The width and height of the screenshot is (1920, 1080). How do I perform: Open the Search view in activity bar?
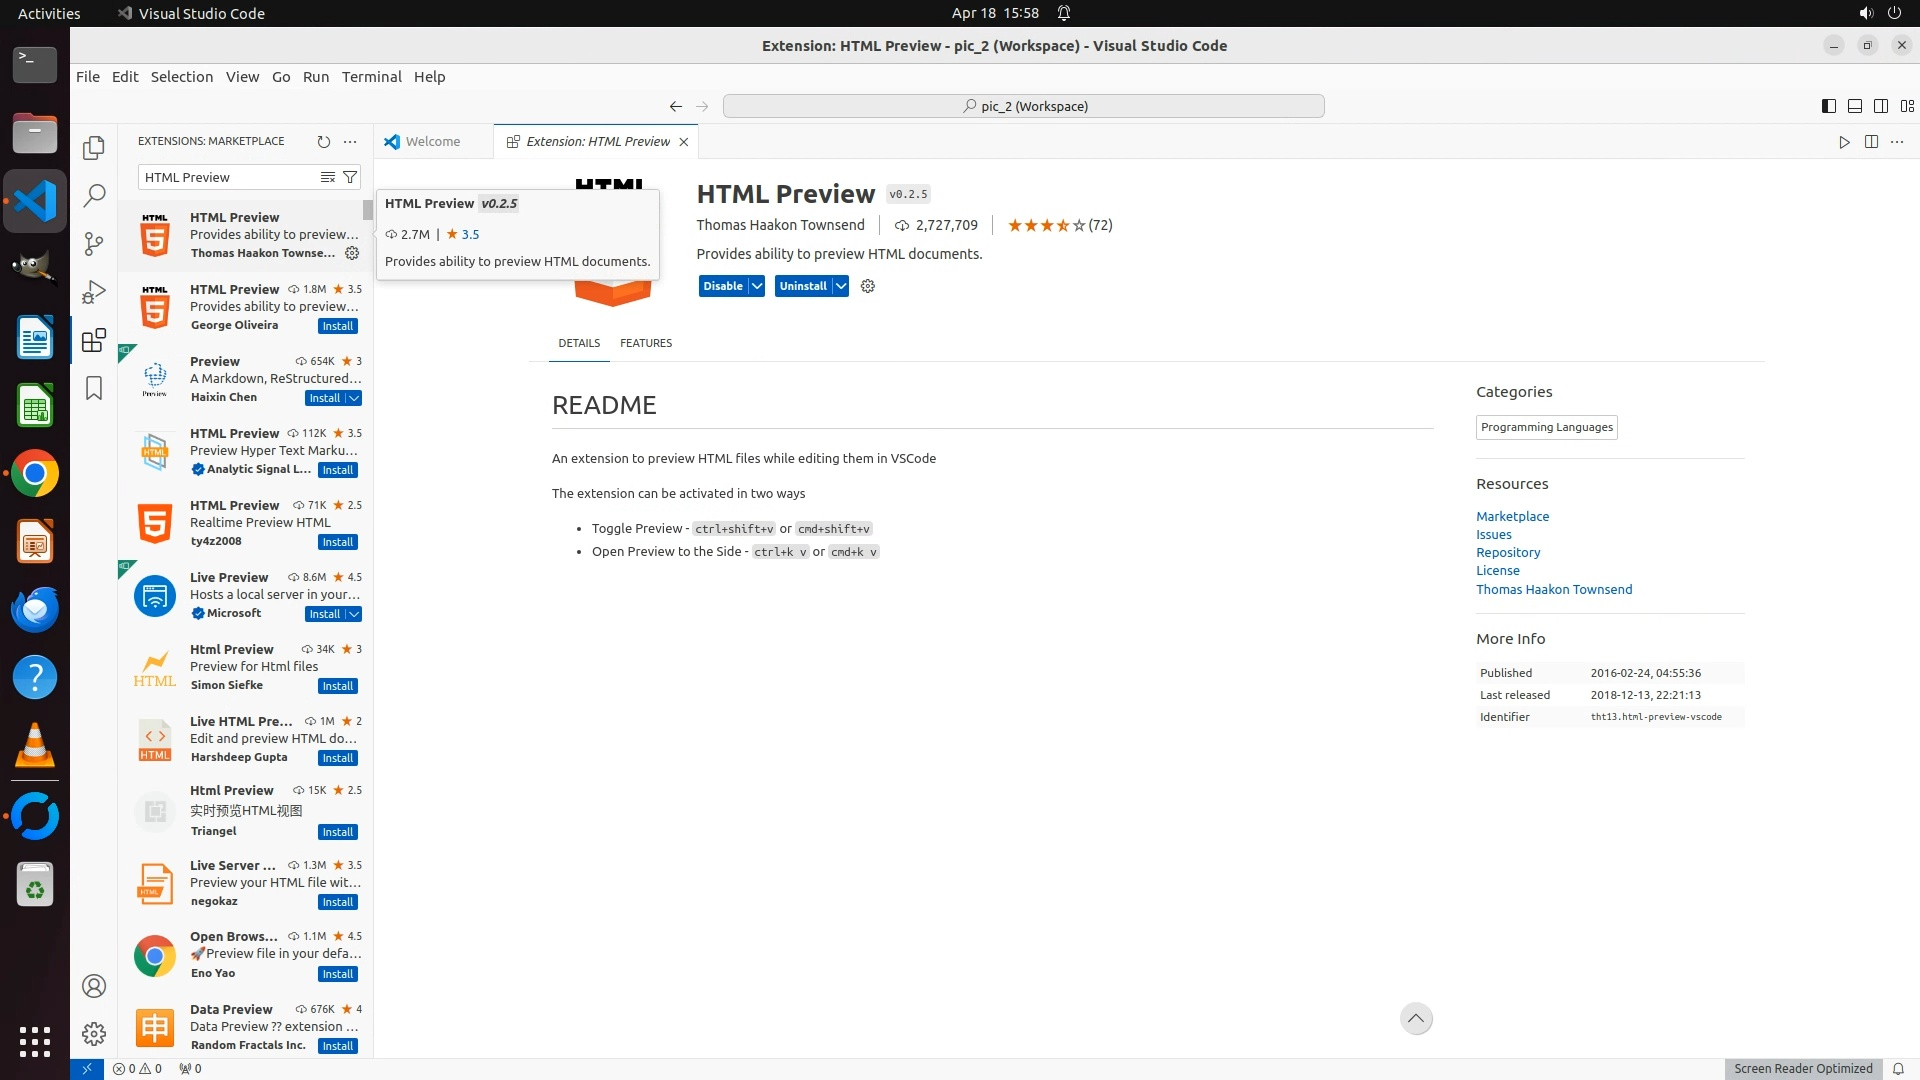pyautogui.click(x=94, y=195)
